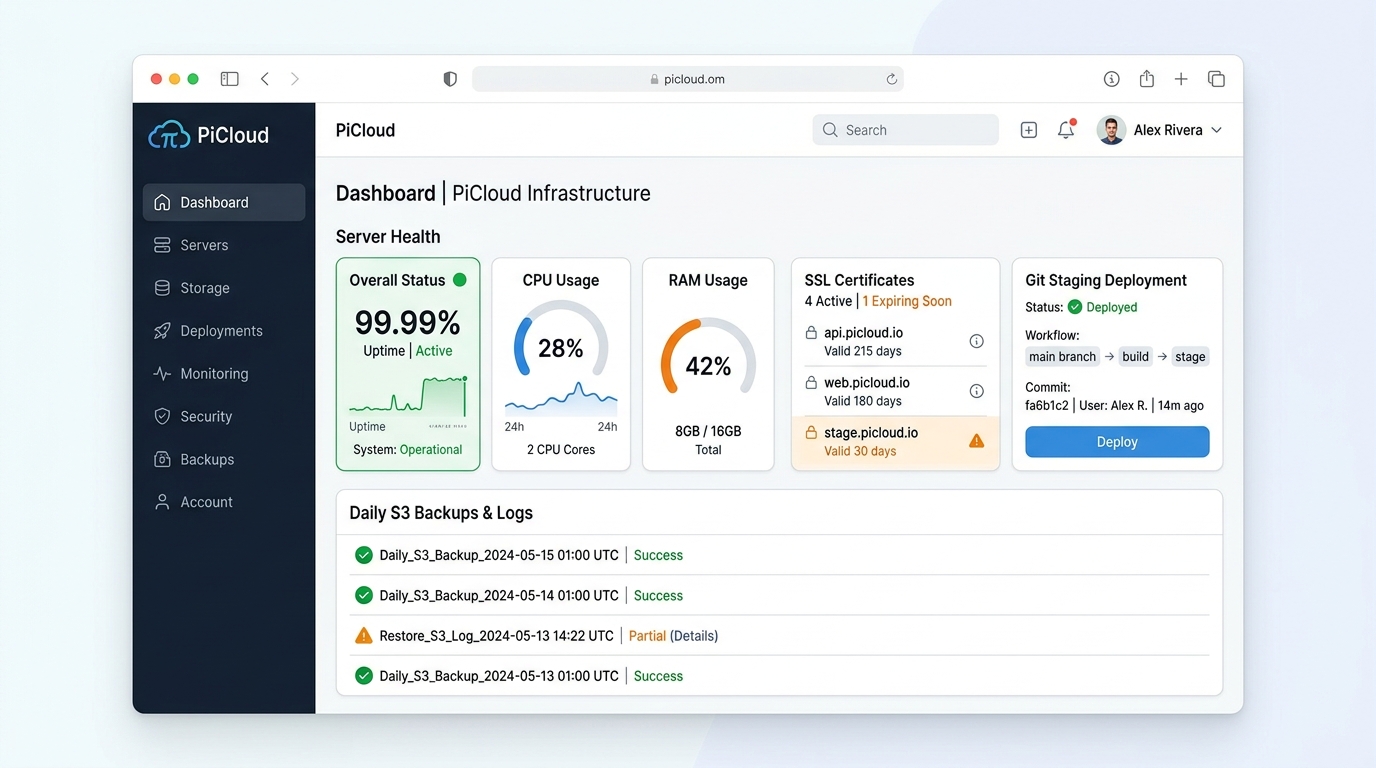The image size is (1376, 768).
Task: Reload the page with the refresh icon
Action: [x=891, y=79]
